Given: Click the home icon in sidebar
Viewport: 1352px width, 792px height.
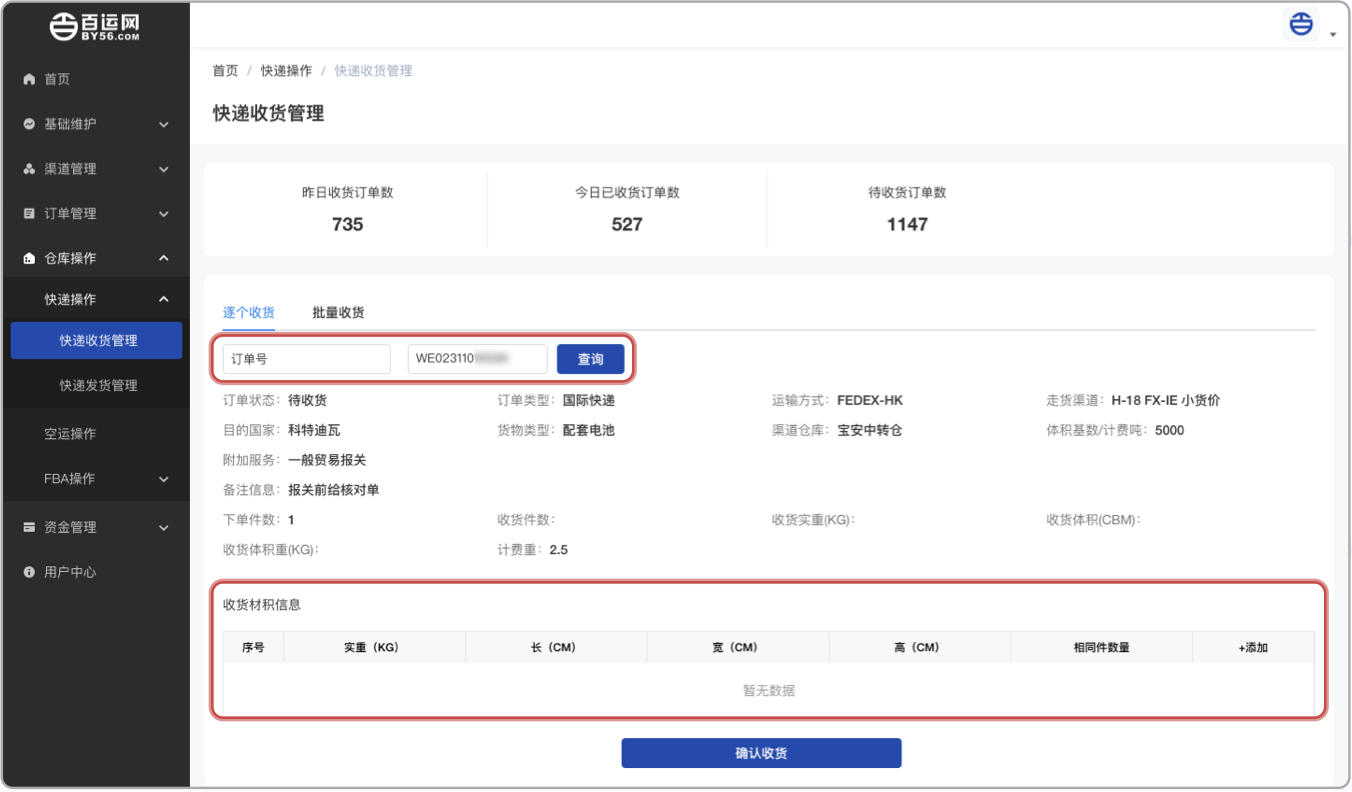Looking at the screenshot, I should click(x=29, y=80).
